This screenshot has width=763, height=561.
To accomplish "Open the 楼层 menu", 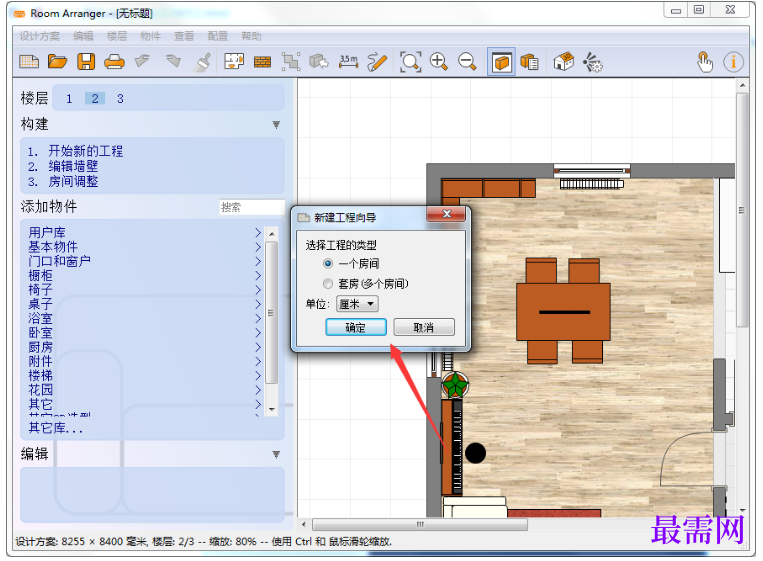I will click(117, 36).
